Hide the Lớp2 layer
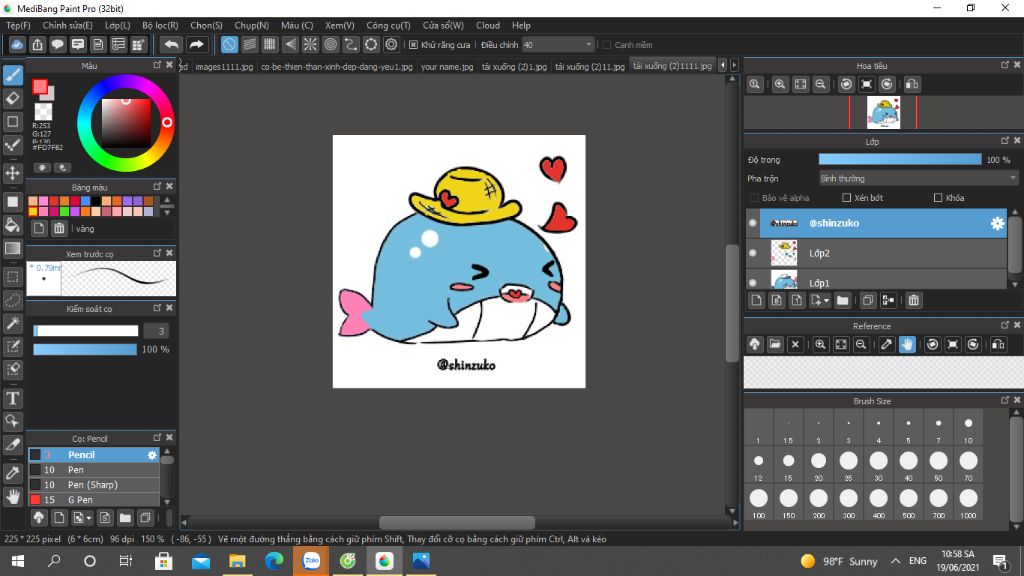Screen dimensions: 1024x576 pos(752,253)
